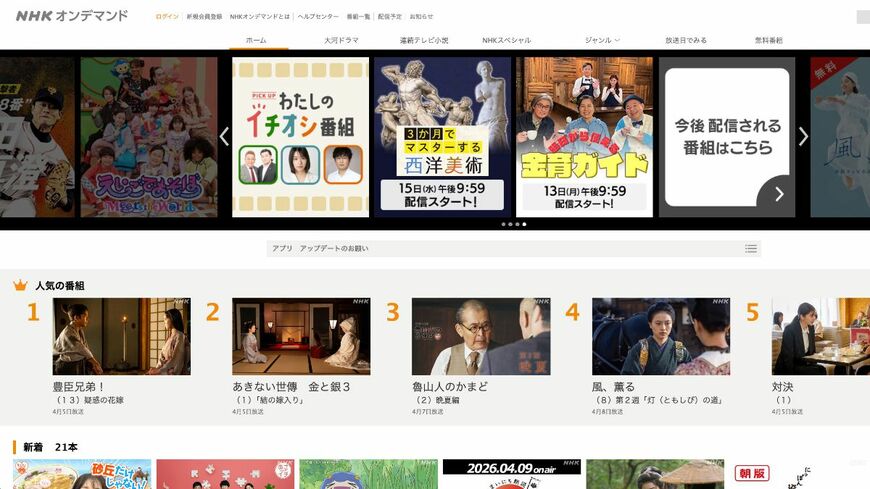The width and height of the screenshot is (870, 489).
Task: Open the 魯山人のかまど program thumbnail
Action: [481, 336]
